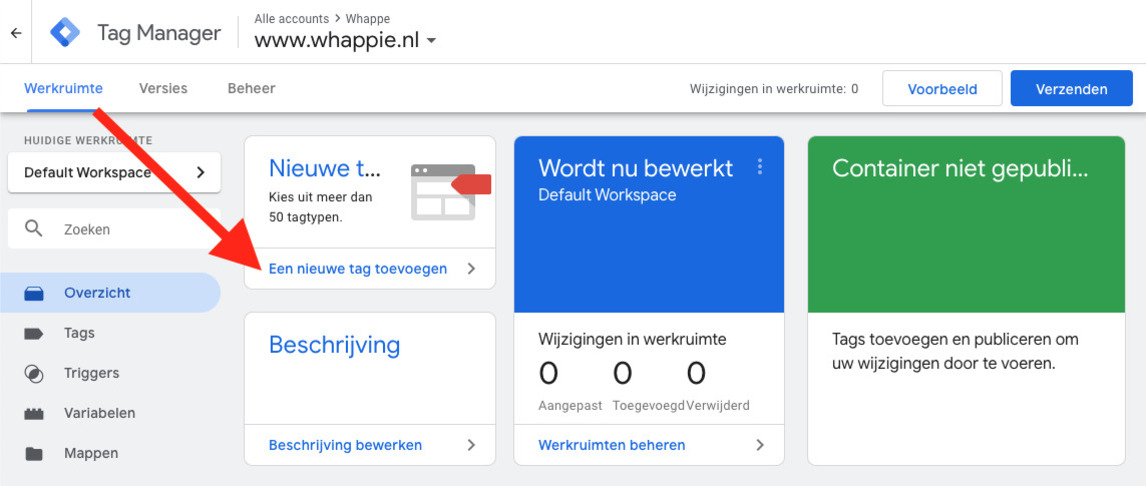Click Wijzigingen in werkruimte: 0 status text
Viewport: 1146px width, 486px height.
[x=774, y=89]
